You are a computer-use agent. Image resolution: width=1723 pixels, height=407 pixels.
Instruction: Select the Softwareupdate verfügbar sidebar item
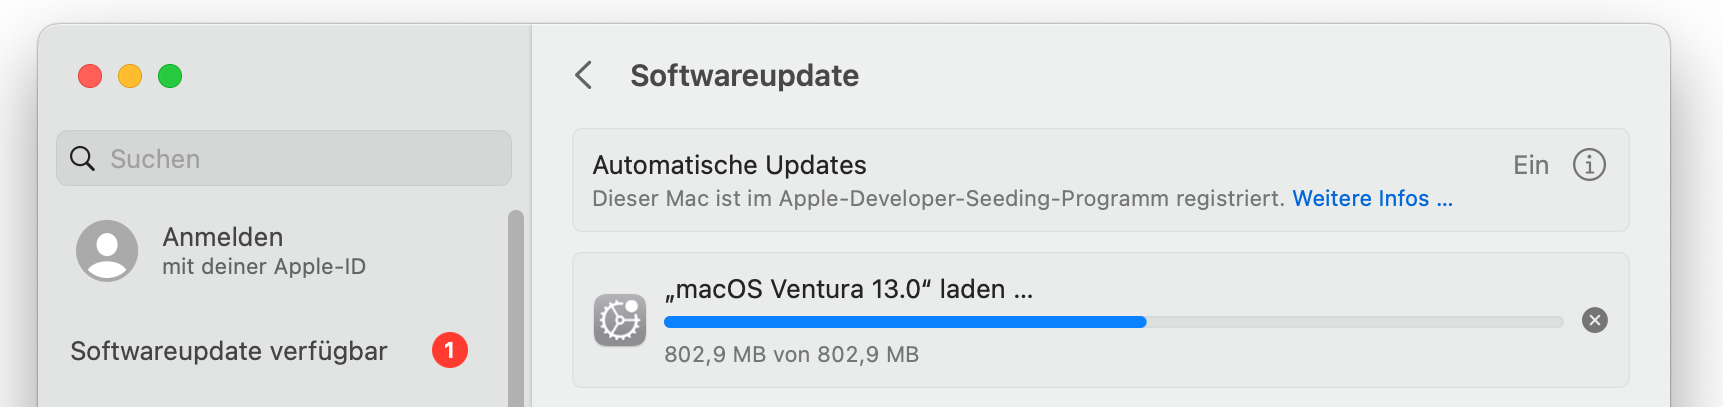click(x=229, y=351)
